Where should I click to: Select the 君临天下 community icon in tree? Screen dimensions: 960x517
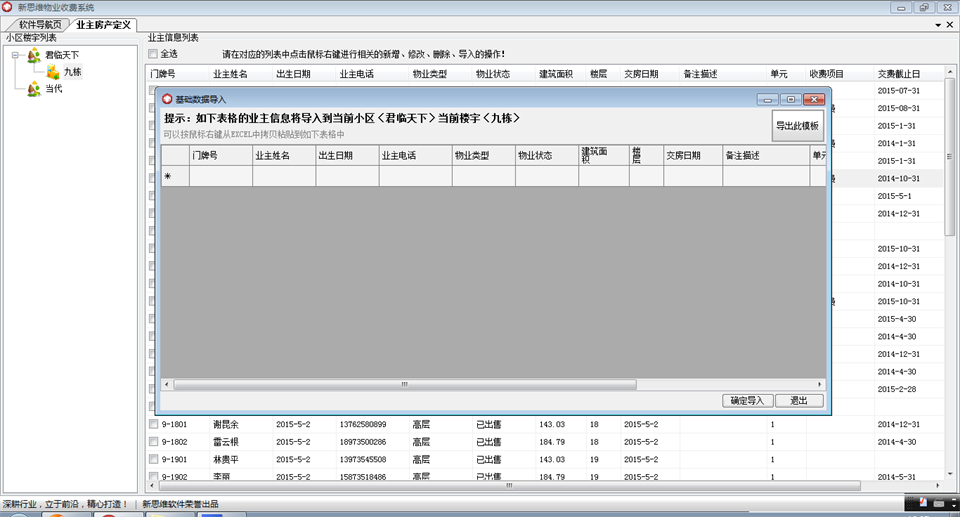click(34, 55)
